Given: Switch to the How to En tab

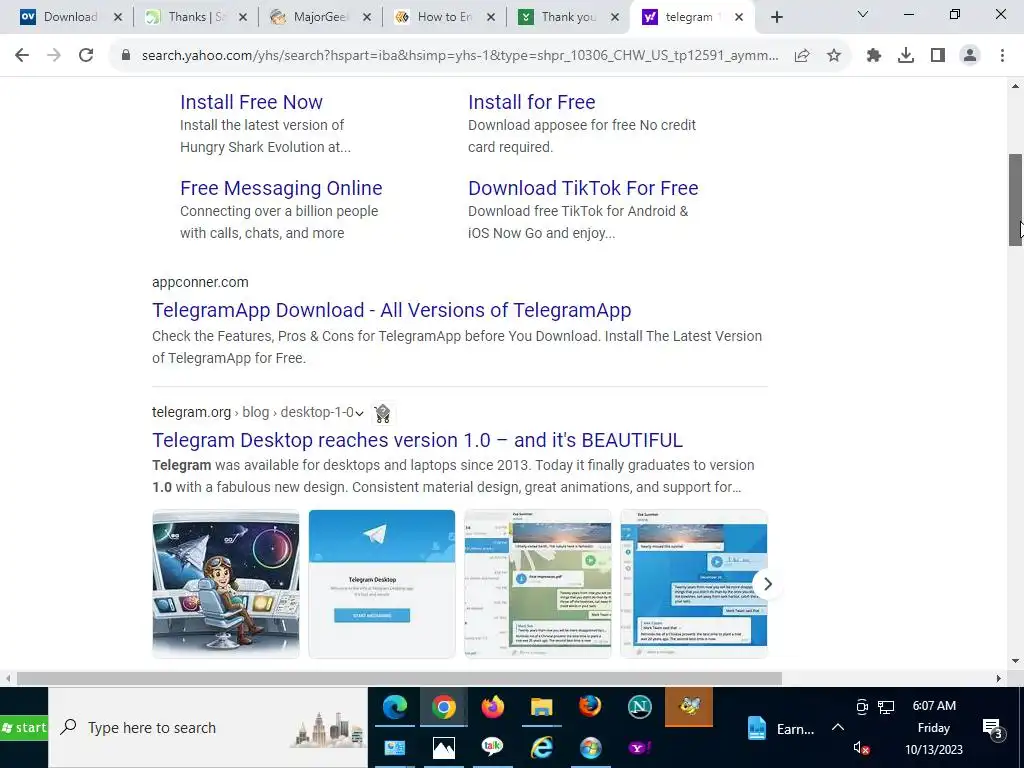Looking at the screenshot, I should click(445, 17).
